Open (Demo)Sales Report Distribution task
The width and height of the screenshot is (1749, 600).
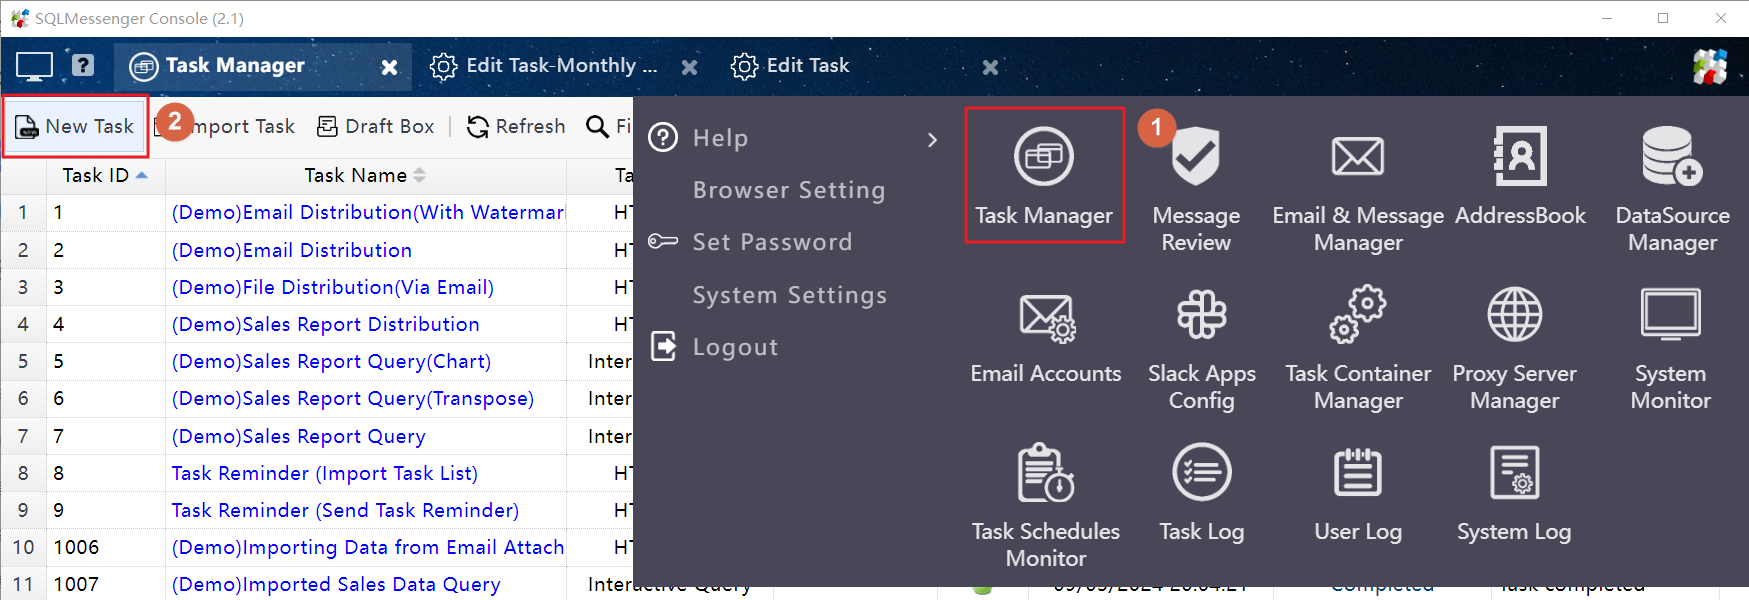326,324
